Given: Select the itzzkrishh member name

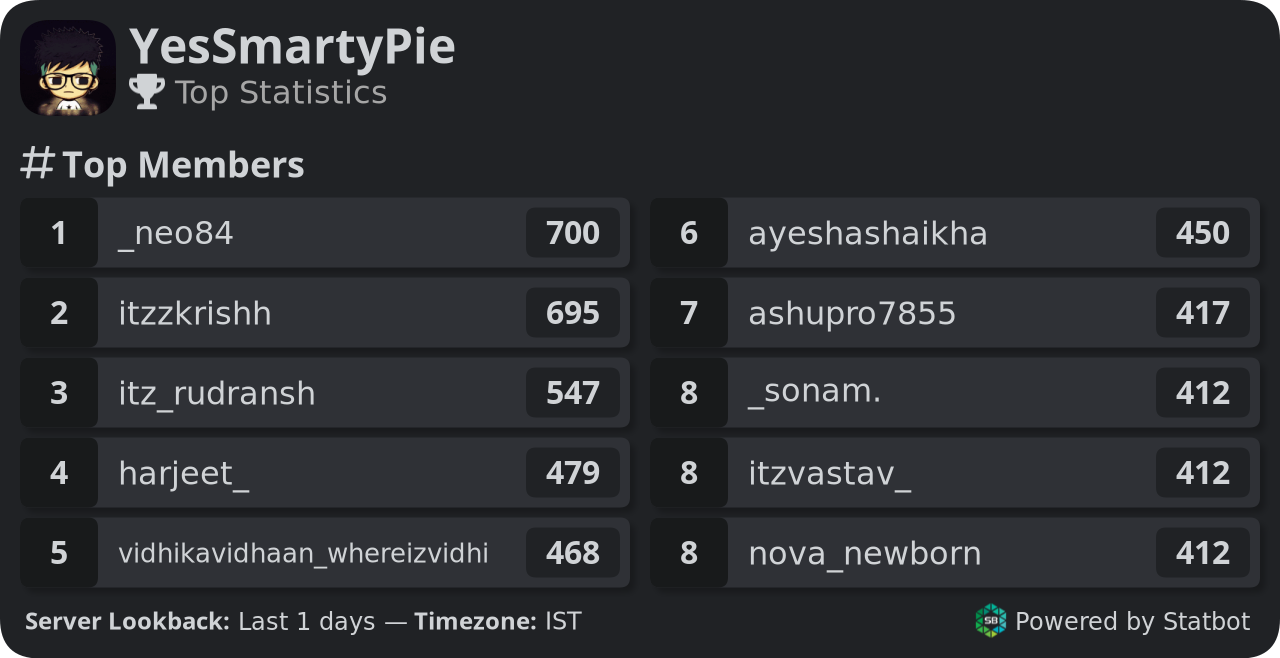Looking at the screenshot, I should [195, 313].
